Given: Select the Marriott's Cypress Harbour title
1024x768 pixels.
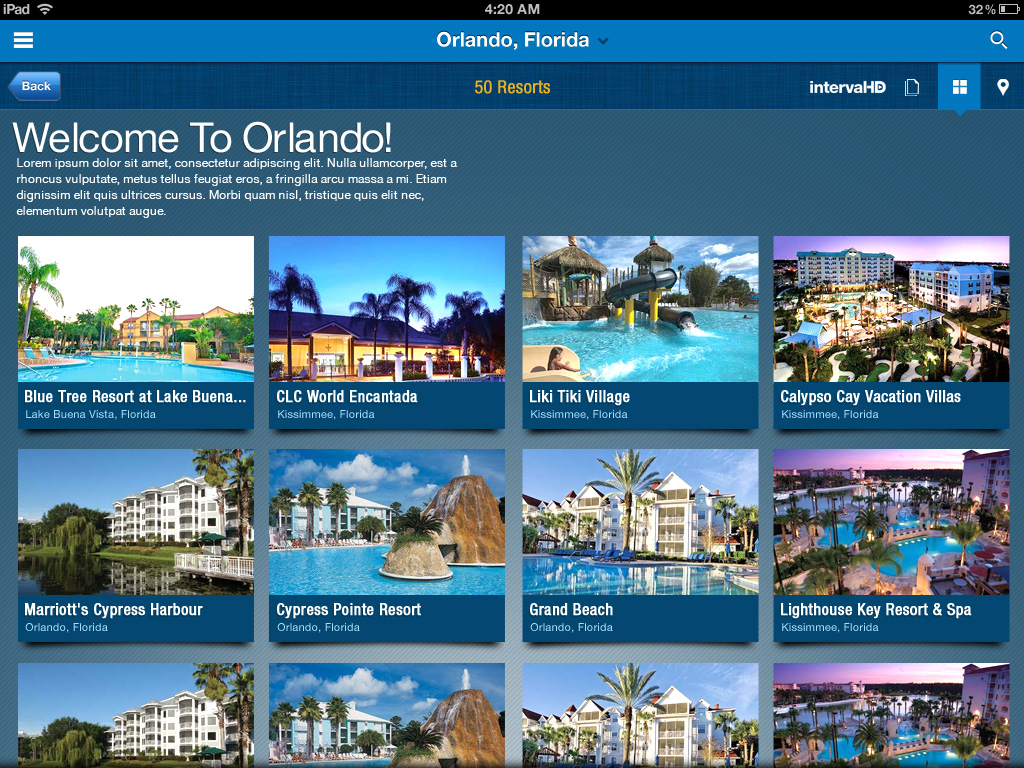Looking at the screenshot, I should pos(114,609).
